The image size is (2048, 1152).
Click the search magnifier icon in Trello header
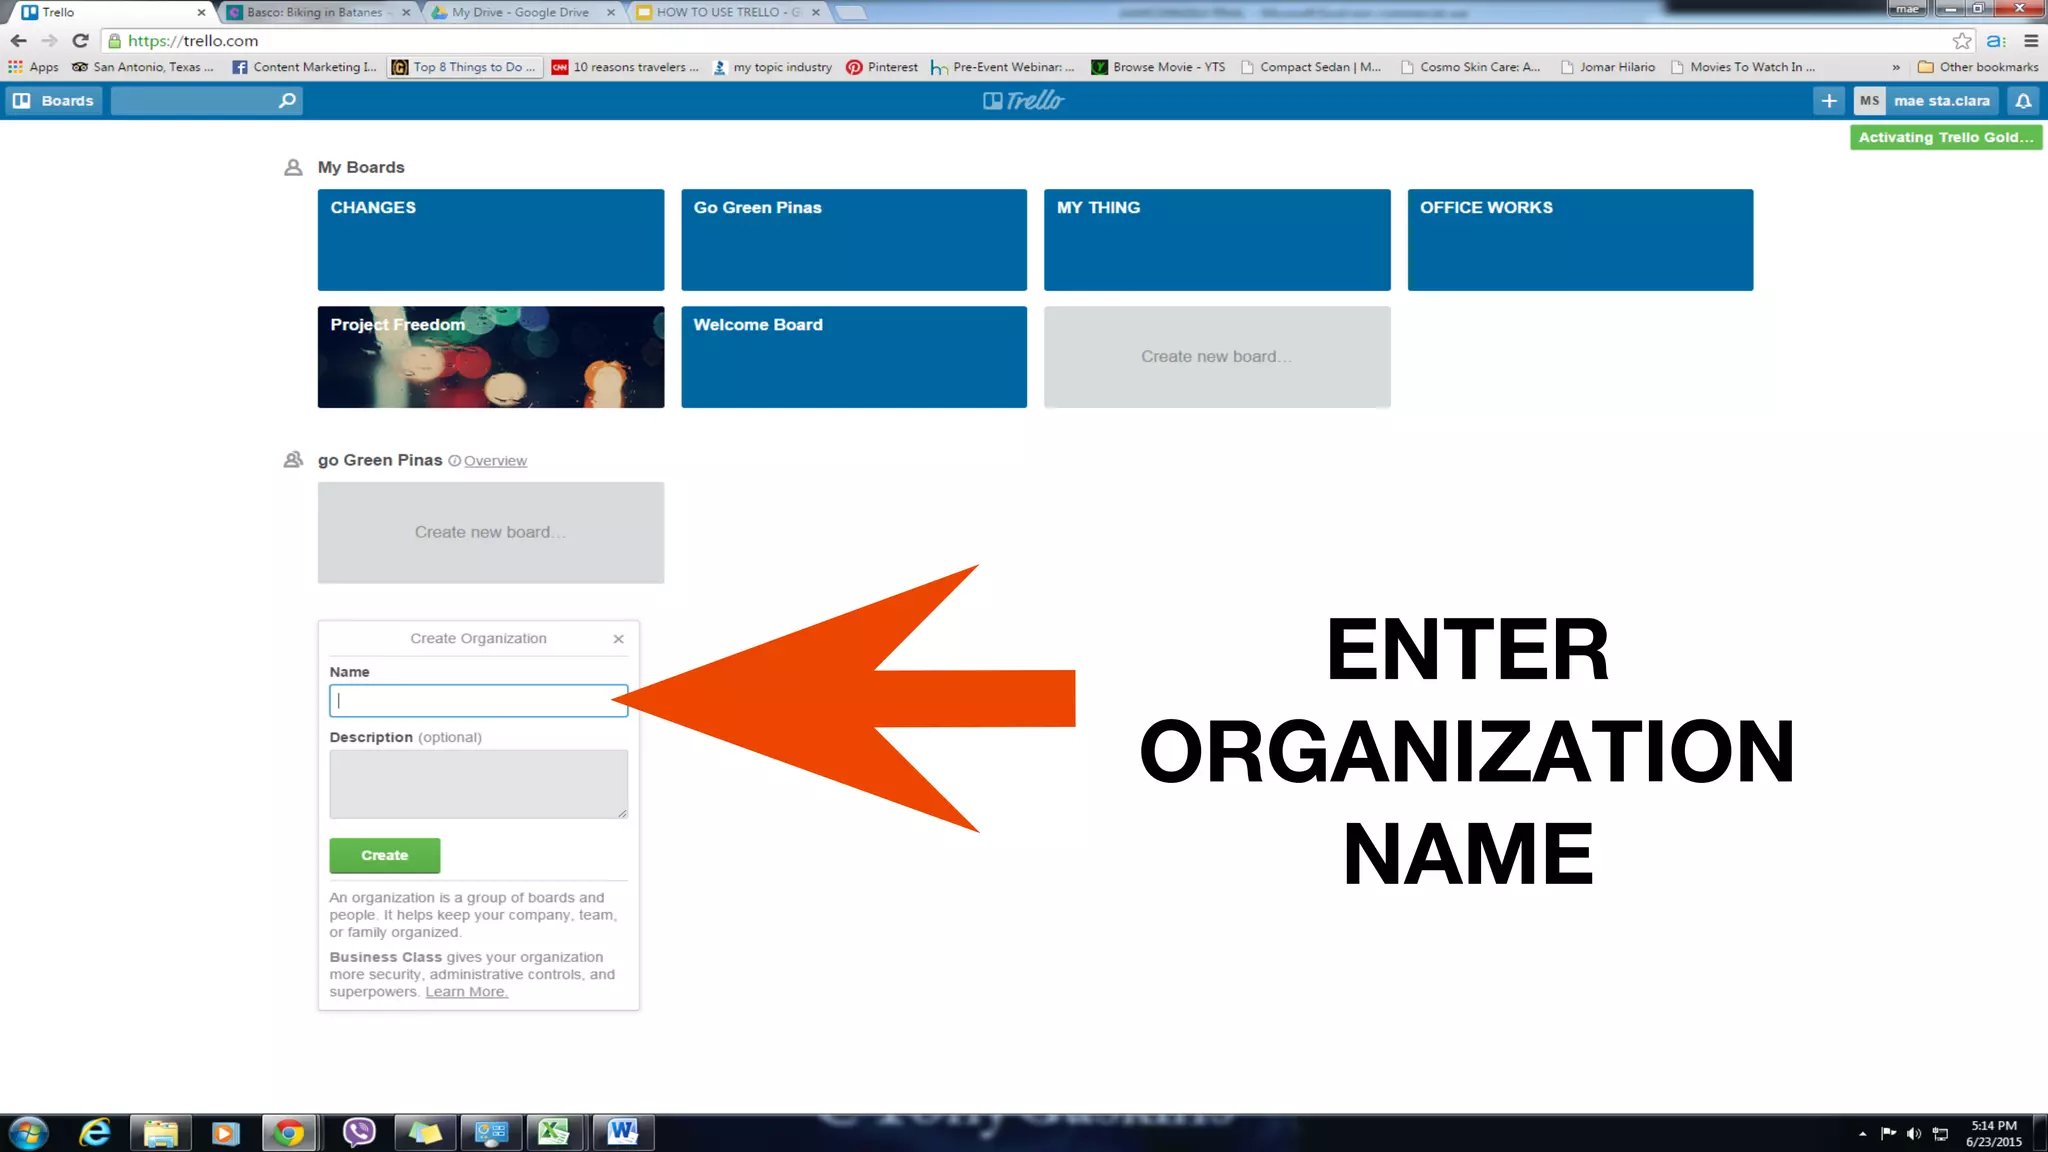(287, 101)
